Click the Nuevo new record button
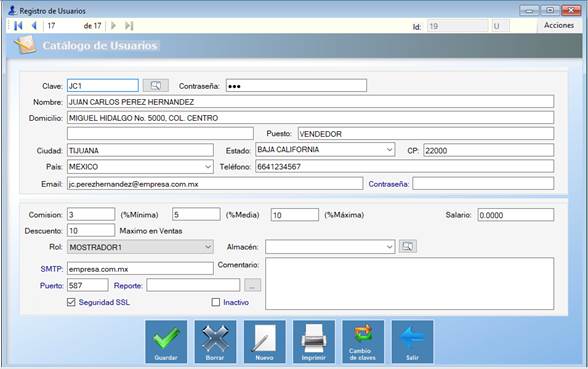This screenshot has height=369, width=588. tap(264, 342)
